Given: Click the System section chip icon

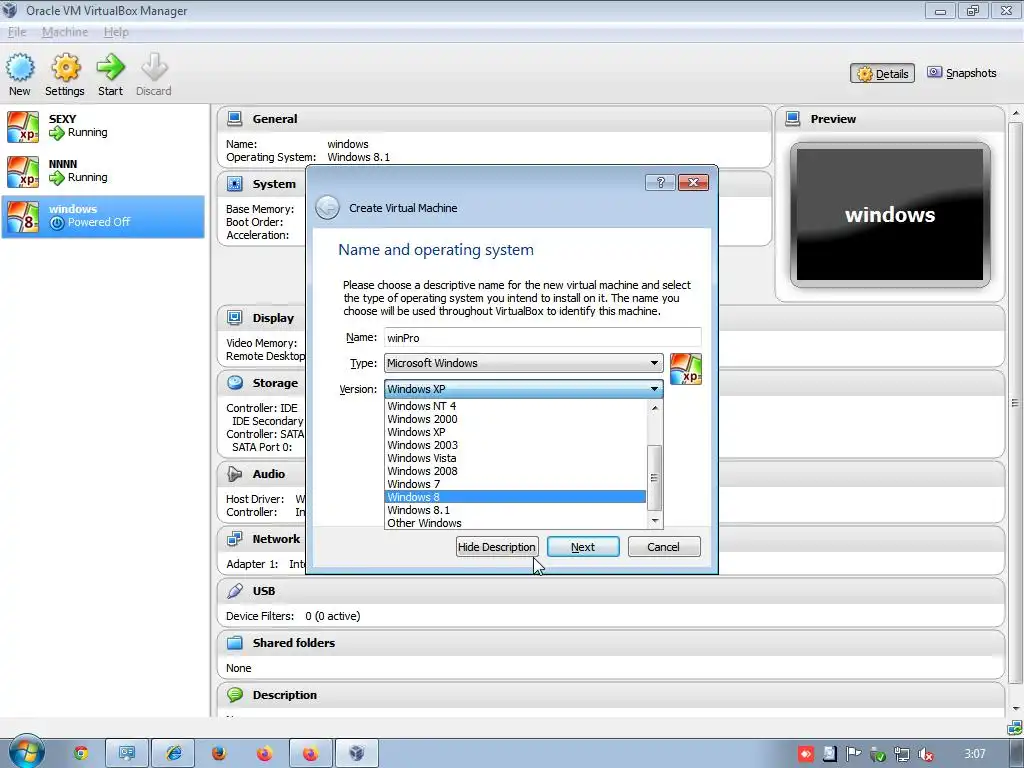Looking at the screenshot, I should [x=234, y=184].
